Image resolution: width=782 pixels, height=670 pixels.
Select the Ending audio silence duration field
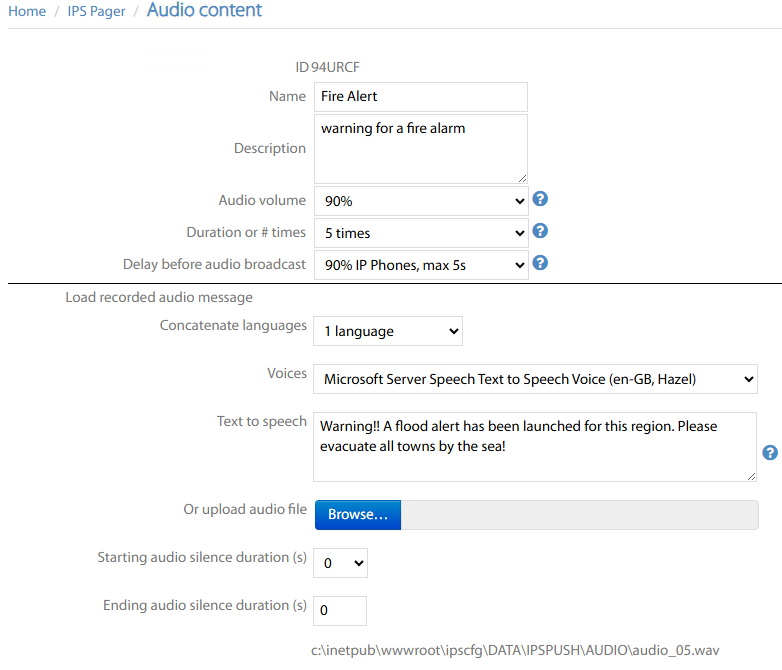(x=340, y=610)
